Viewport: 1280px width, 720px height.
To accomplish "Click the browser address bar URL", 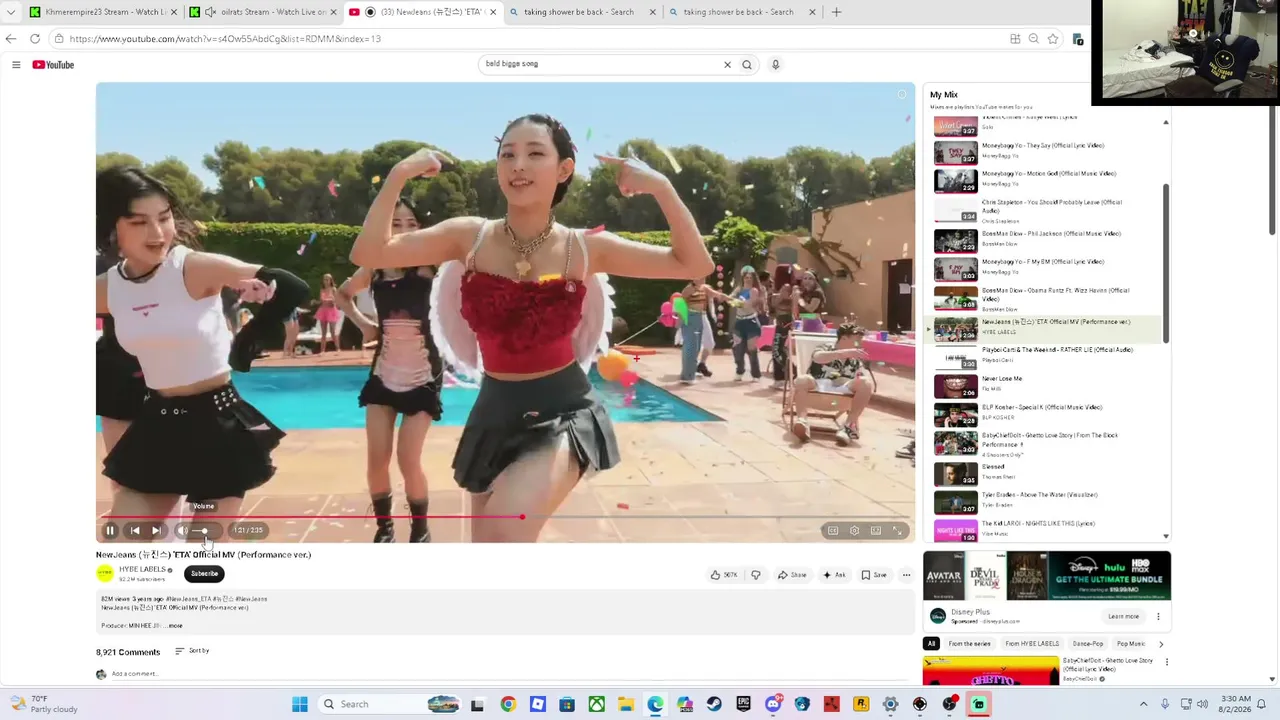I will (x=225, y=39).
